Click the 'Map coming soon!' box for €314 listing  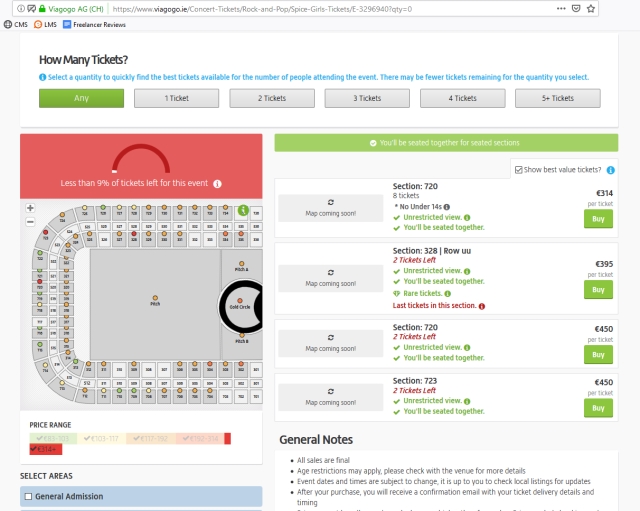pyautogui.click(x=331, y=208)
